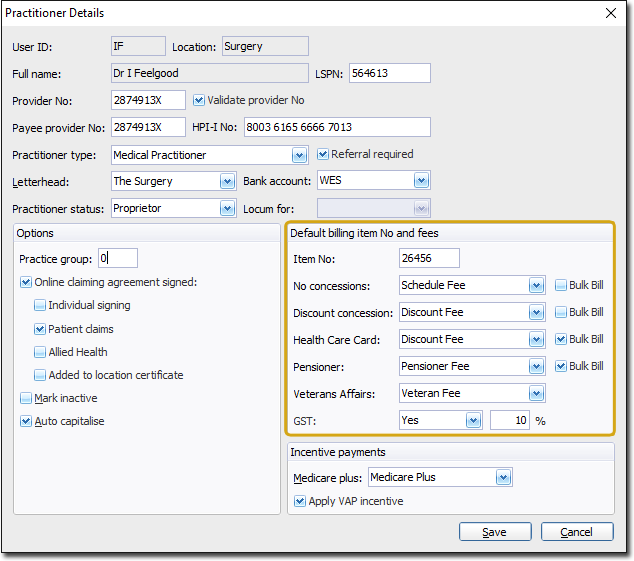Open the Practitioner type dropdown
The image size is (634, 561).
[x=299, y=155]
